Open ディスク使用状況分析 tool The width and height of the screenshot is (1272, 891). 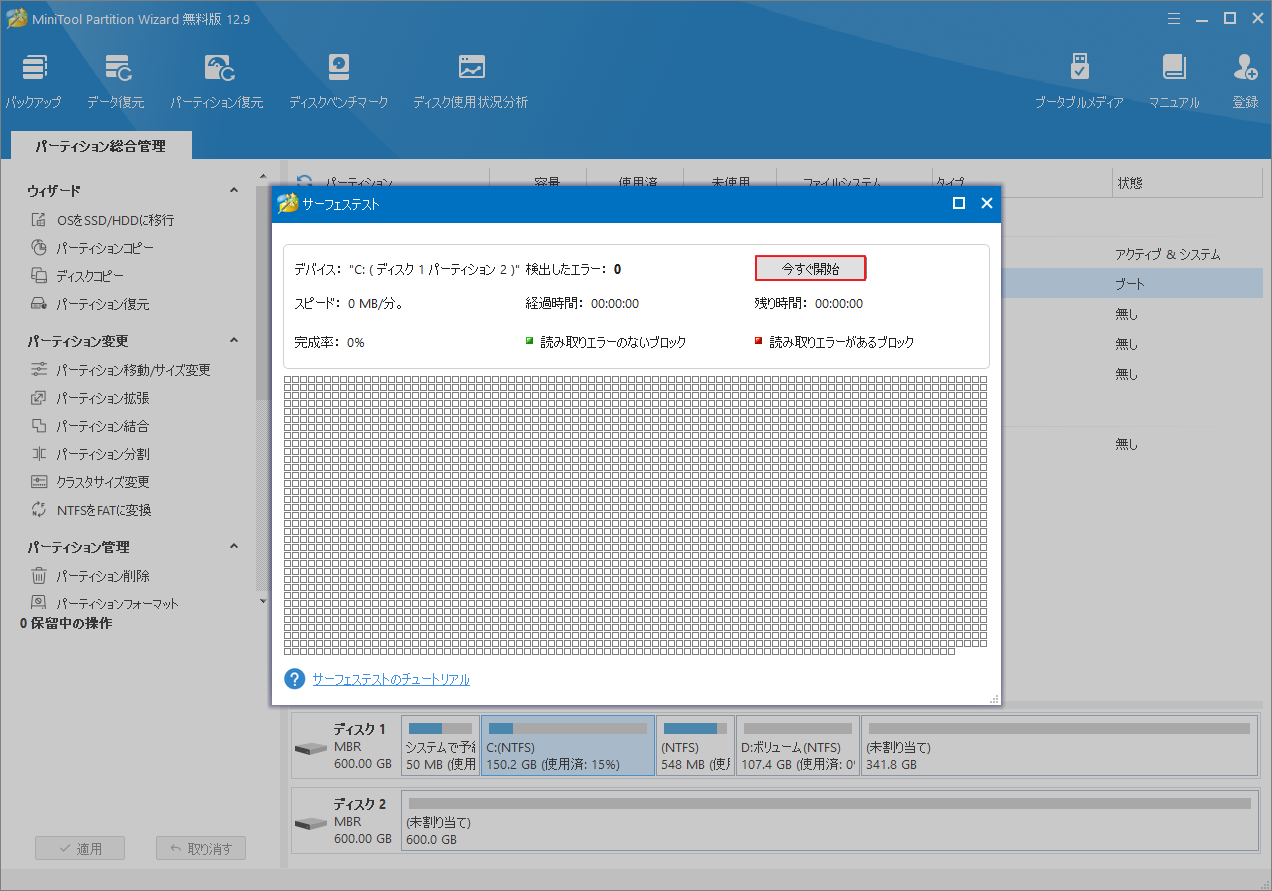[470, 81]
